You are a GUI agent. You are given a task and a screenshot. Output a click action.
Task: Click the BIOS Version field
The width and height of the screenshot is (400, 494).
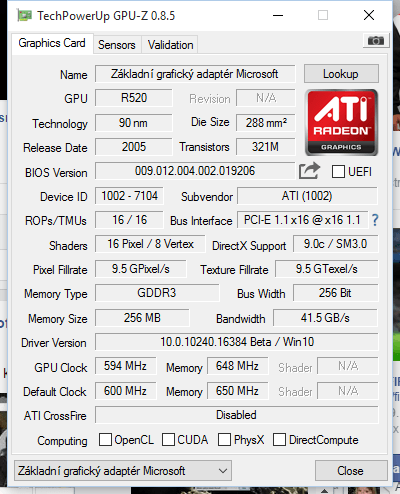[x=195, y=171]
